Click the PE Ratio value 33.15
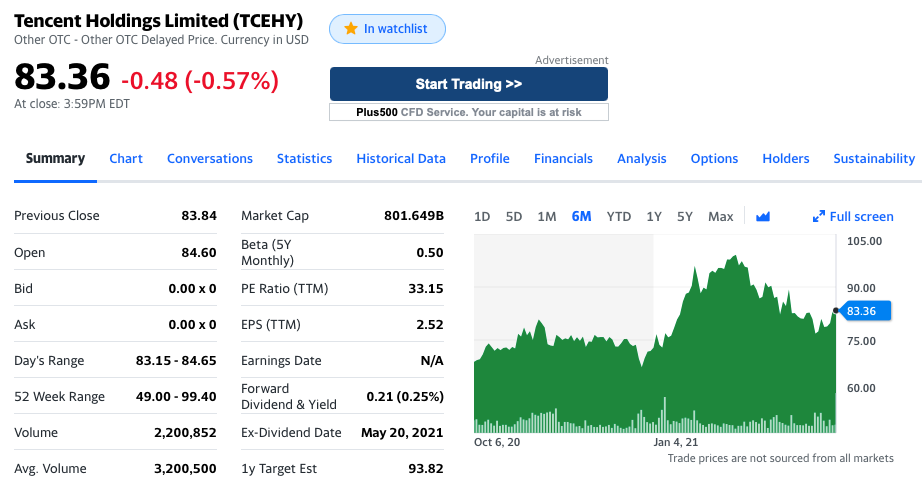The width and height of the screenshot is (922, 499). 426,289
